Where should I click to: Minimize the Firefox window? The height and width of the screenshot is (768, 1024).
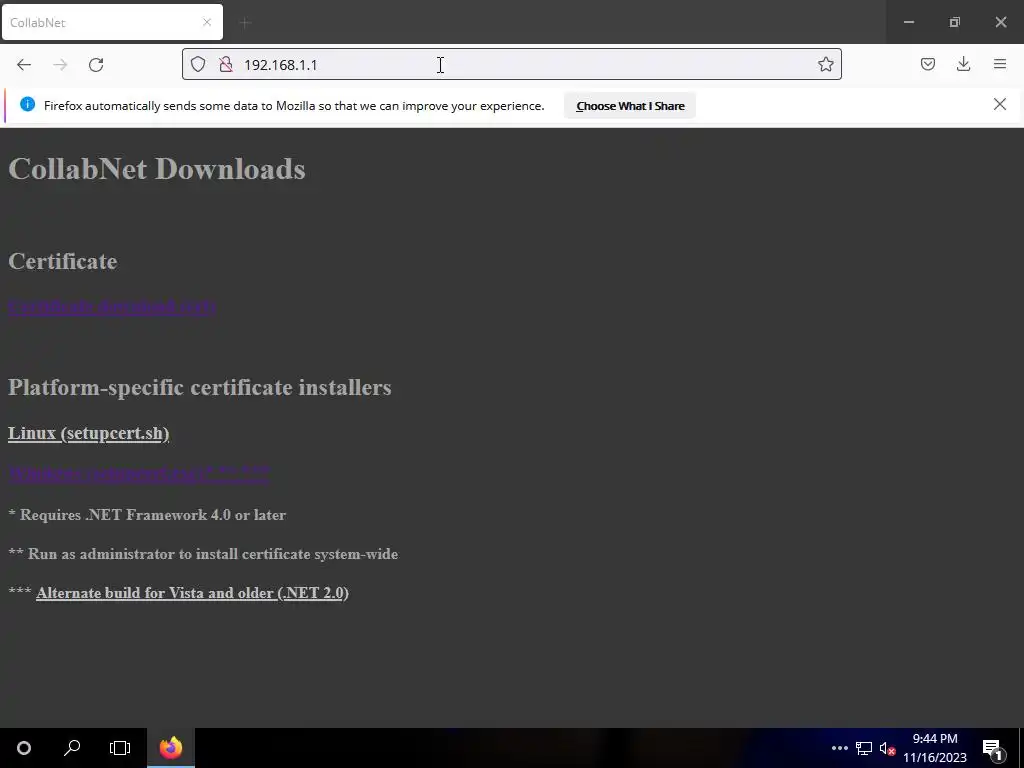pos(908,22)
